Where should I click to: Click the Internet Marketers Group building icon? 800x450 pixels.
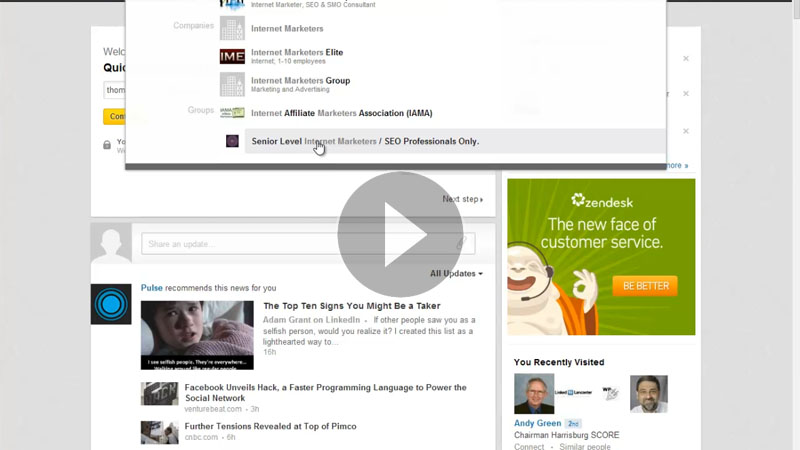pyautogui.click(x=232, y=84)
